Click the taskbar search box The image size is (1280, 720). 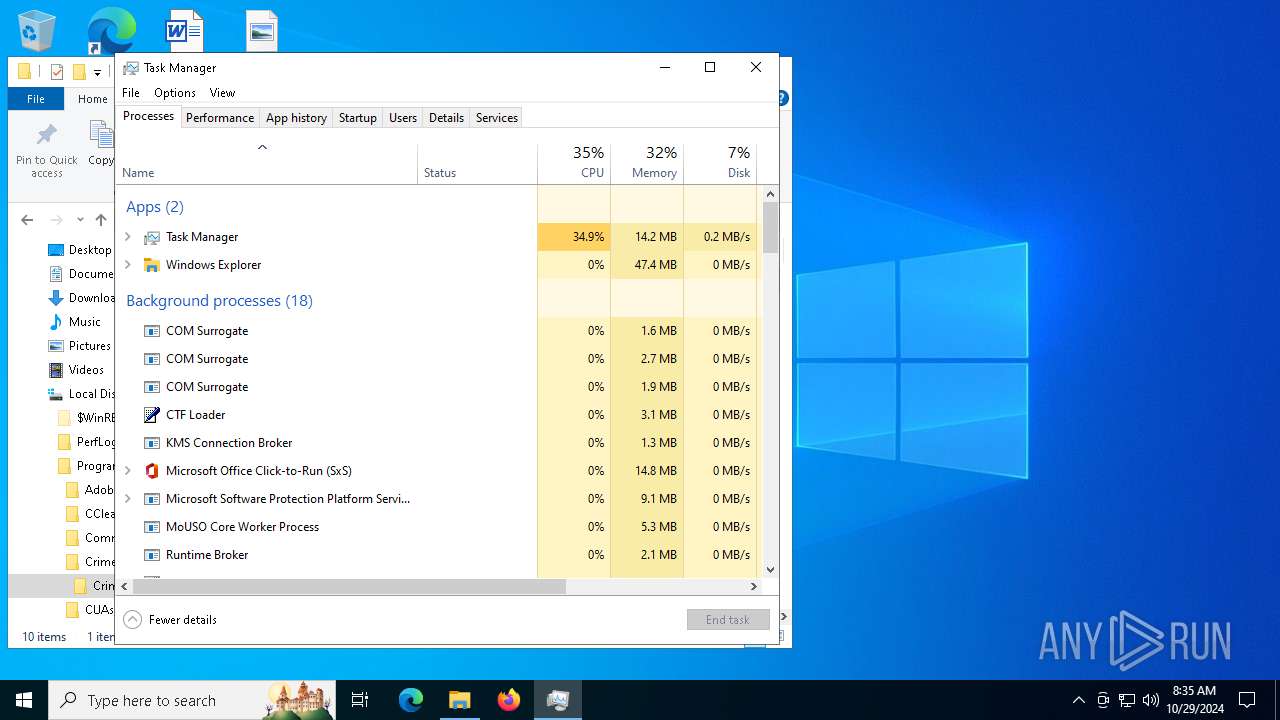(x=192, y=700)
